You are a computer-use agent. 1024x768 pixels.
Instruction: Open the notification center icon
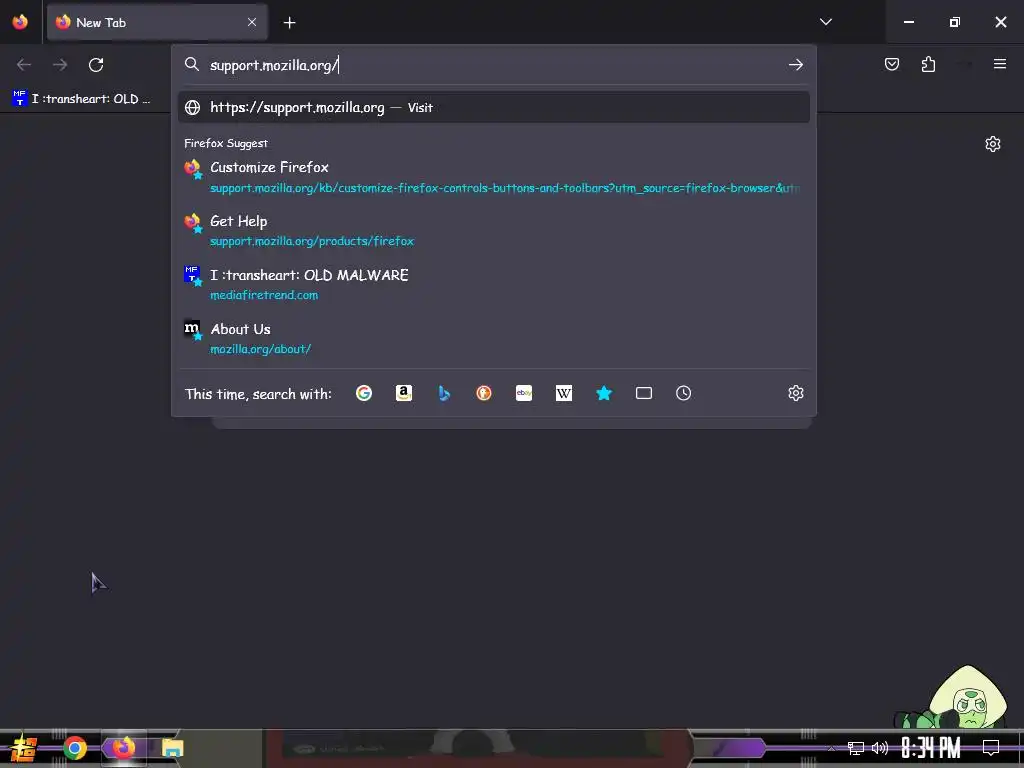tap(991, 748)
